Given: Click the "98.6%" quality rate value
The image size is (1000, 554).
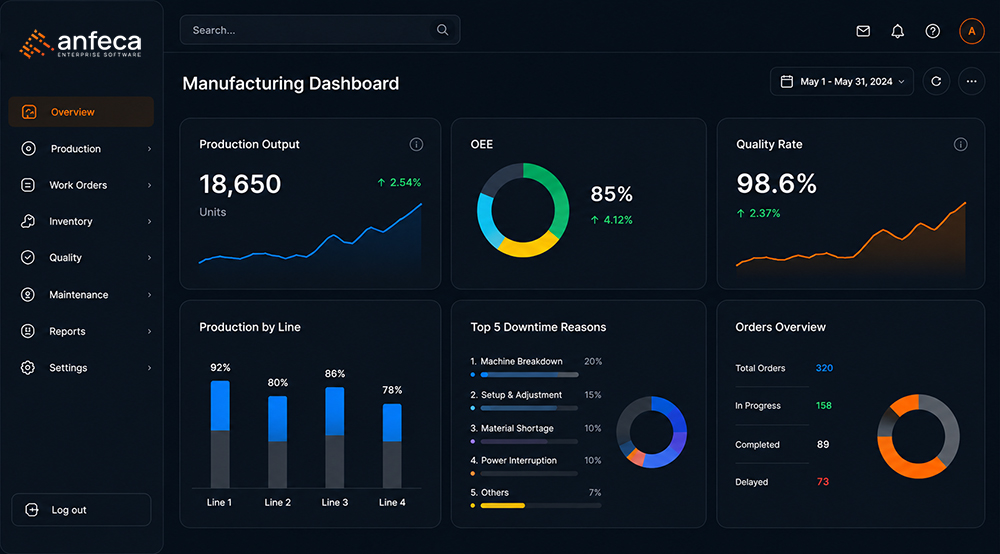Looking at the screenshot, I should tap(776, 184).
